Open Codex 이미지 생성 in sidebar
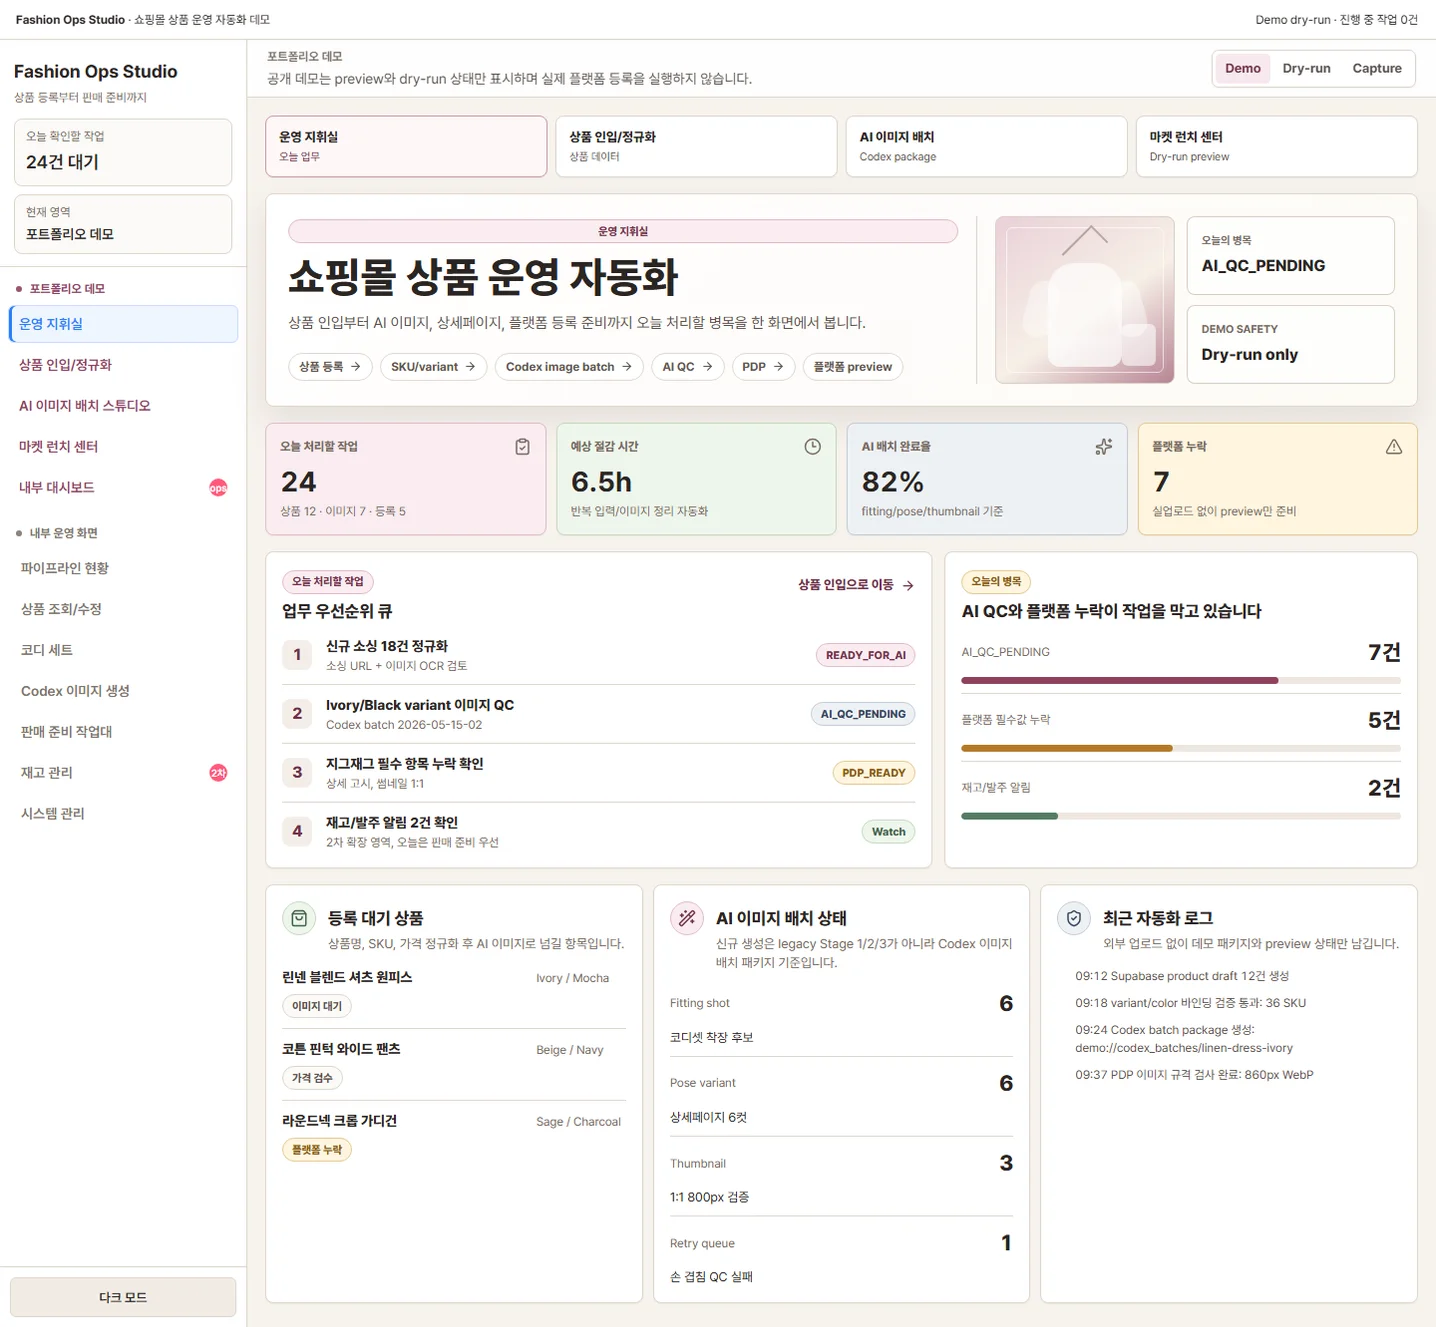This screenshot has height=1327, width=1436. click(123, 691)
